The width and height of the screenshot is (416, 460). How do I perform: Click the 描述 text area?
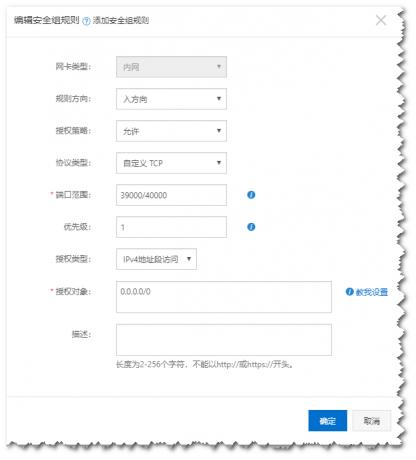pyautogui.click(x=224, y=340)
